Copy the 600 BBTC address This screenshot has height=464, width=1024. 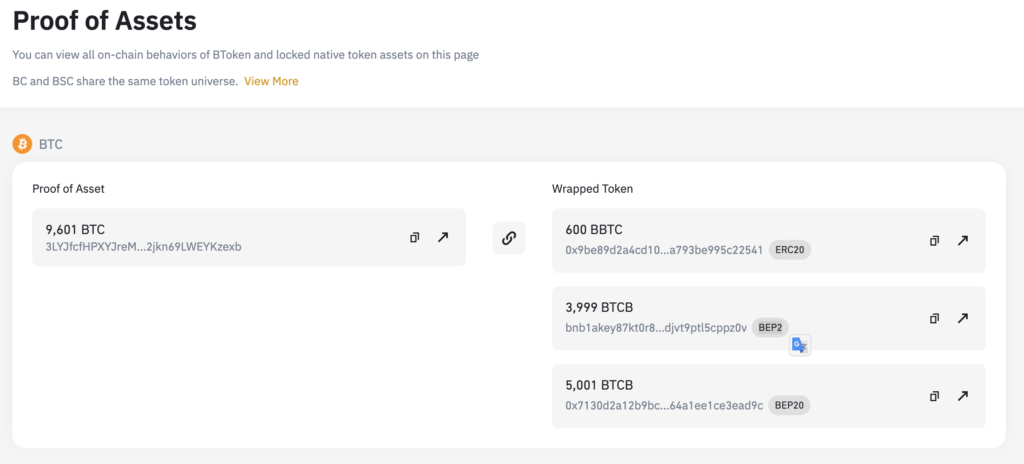(x=934, y=240)
